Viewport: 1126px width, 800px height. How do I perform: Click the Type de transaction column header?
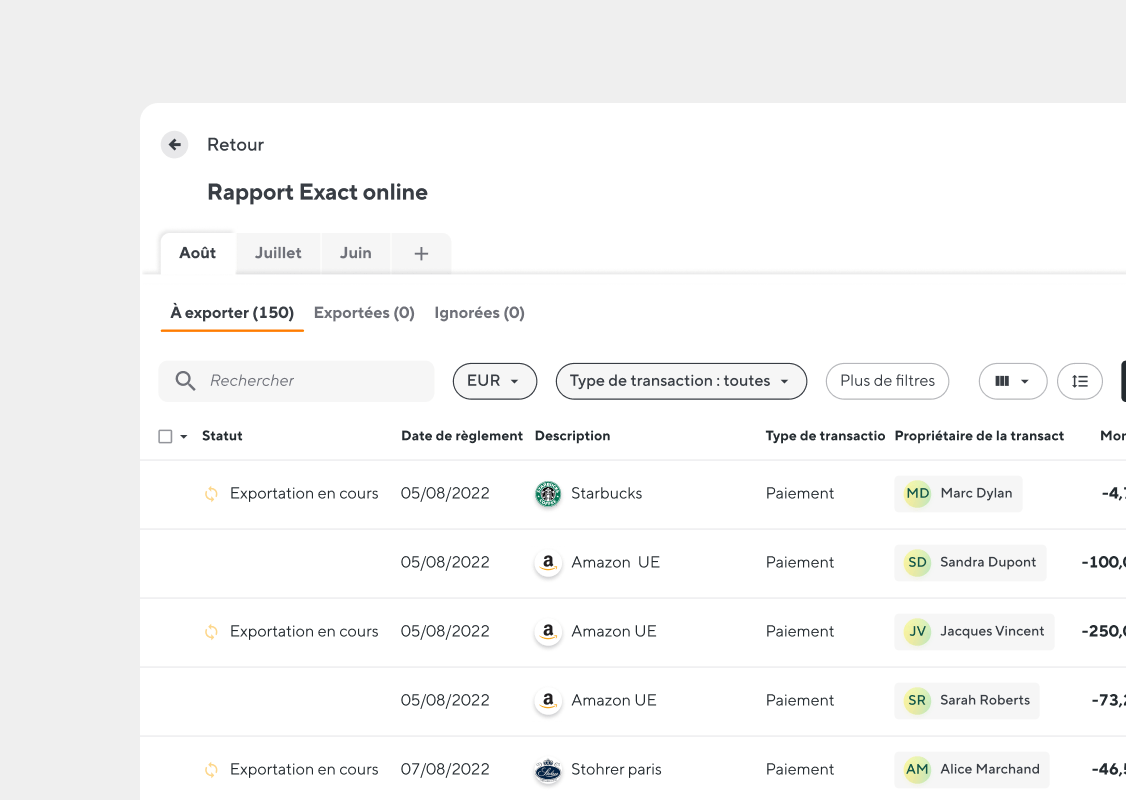click(825, 436)
